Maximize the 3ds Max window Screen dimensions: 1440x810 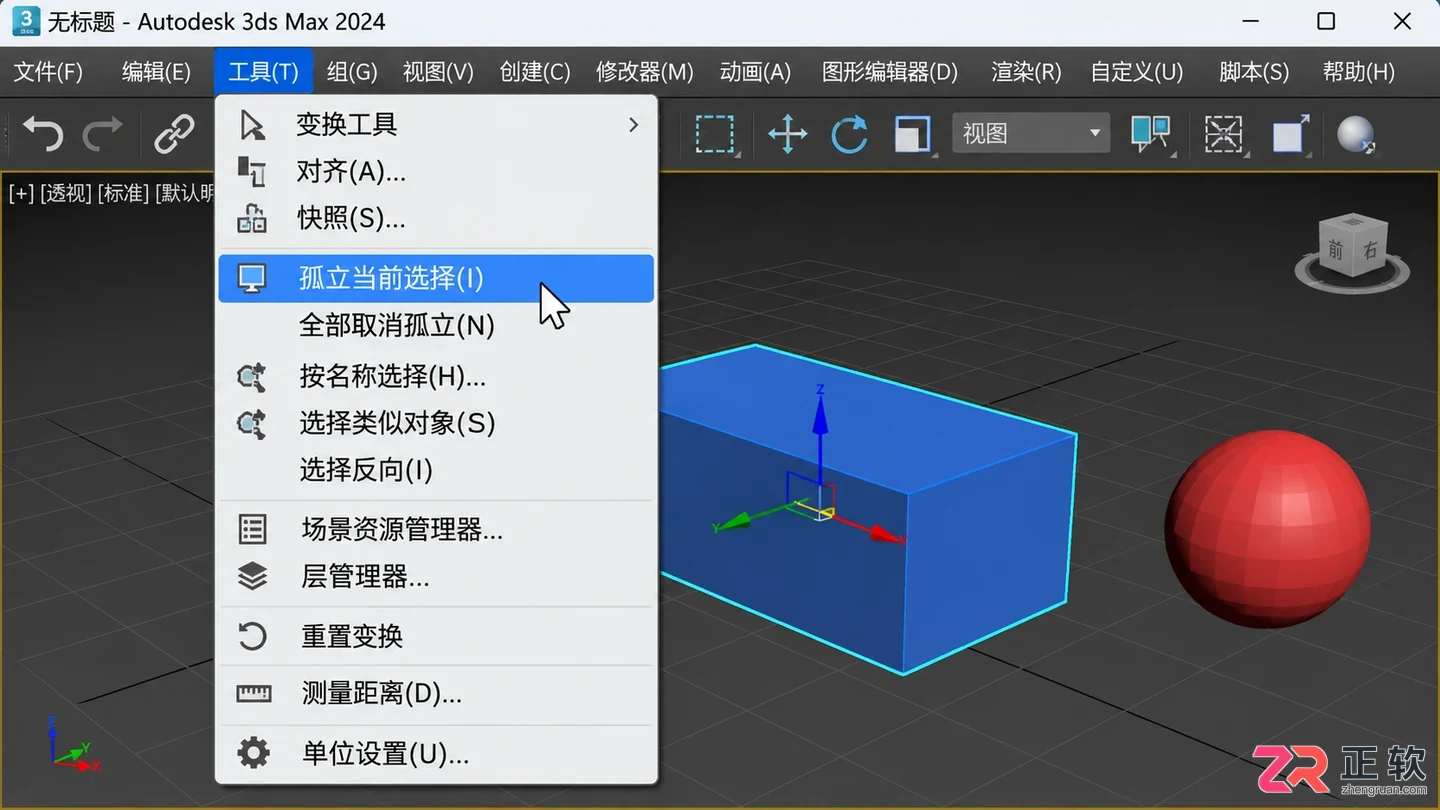(1326, 21)
